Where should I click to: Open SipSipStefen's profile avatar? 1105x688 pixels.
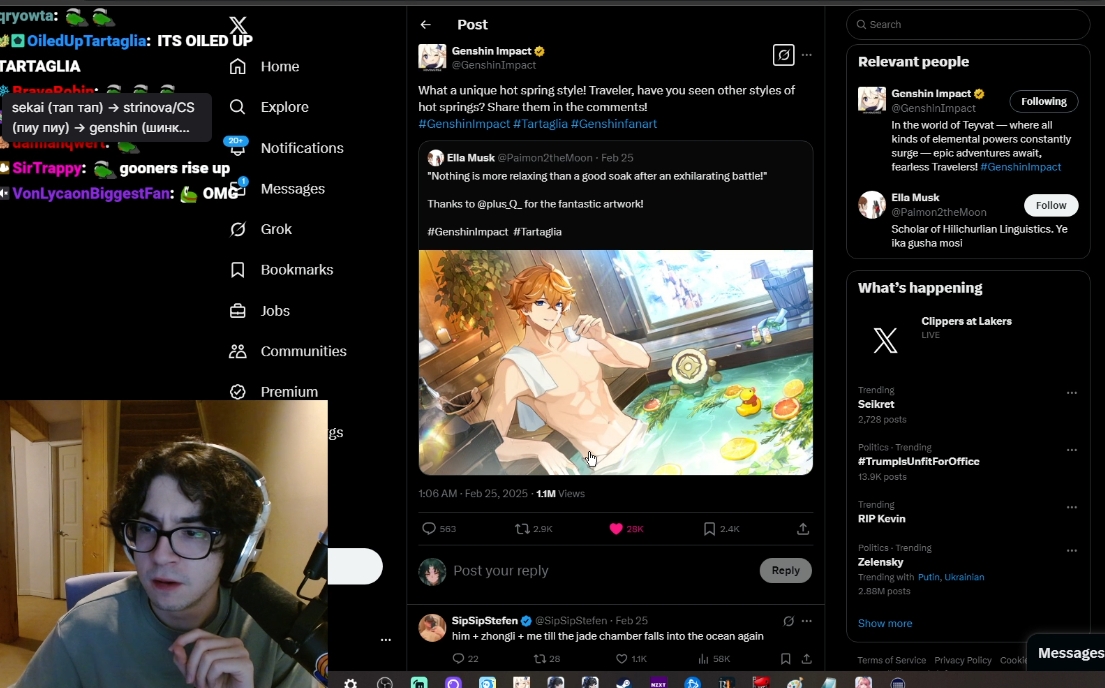pyautogui.click(x=432, y=627)
